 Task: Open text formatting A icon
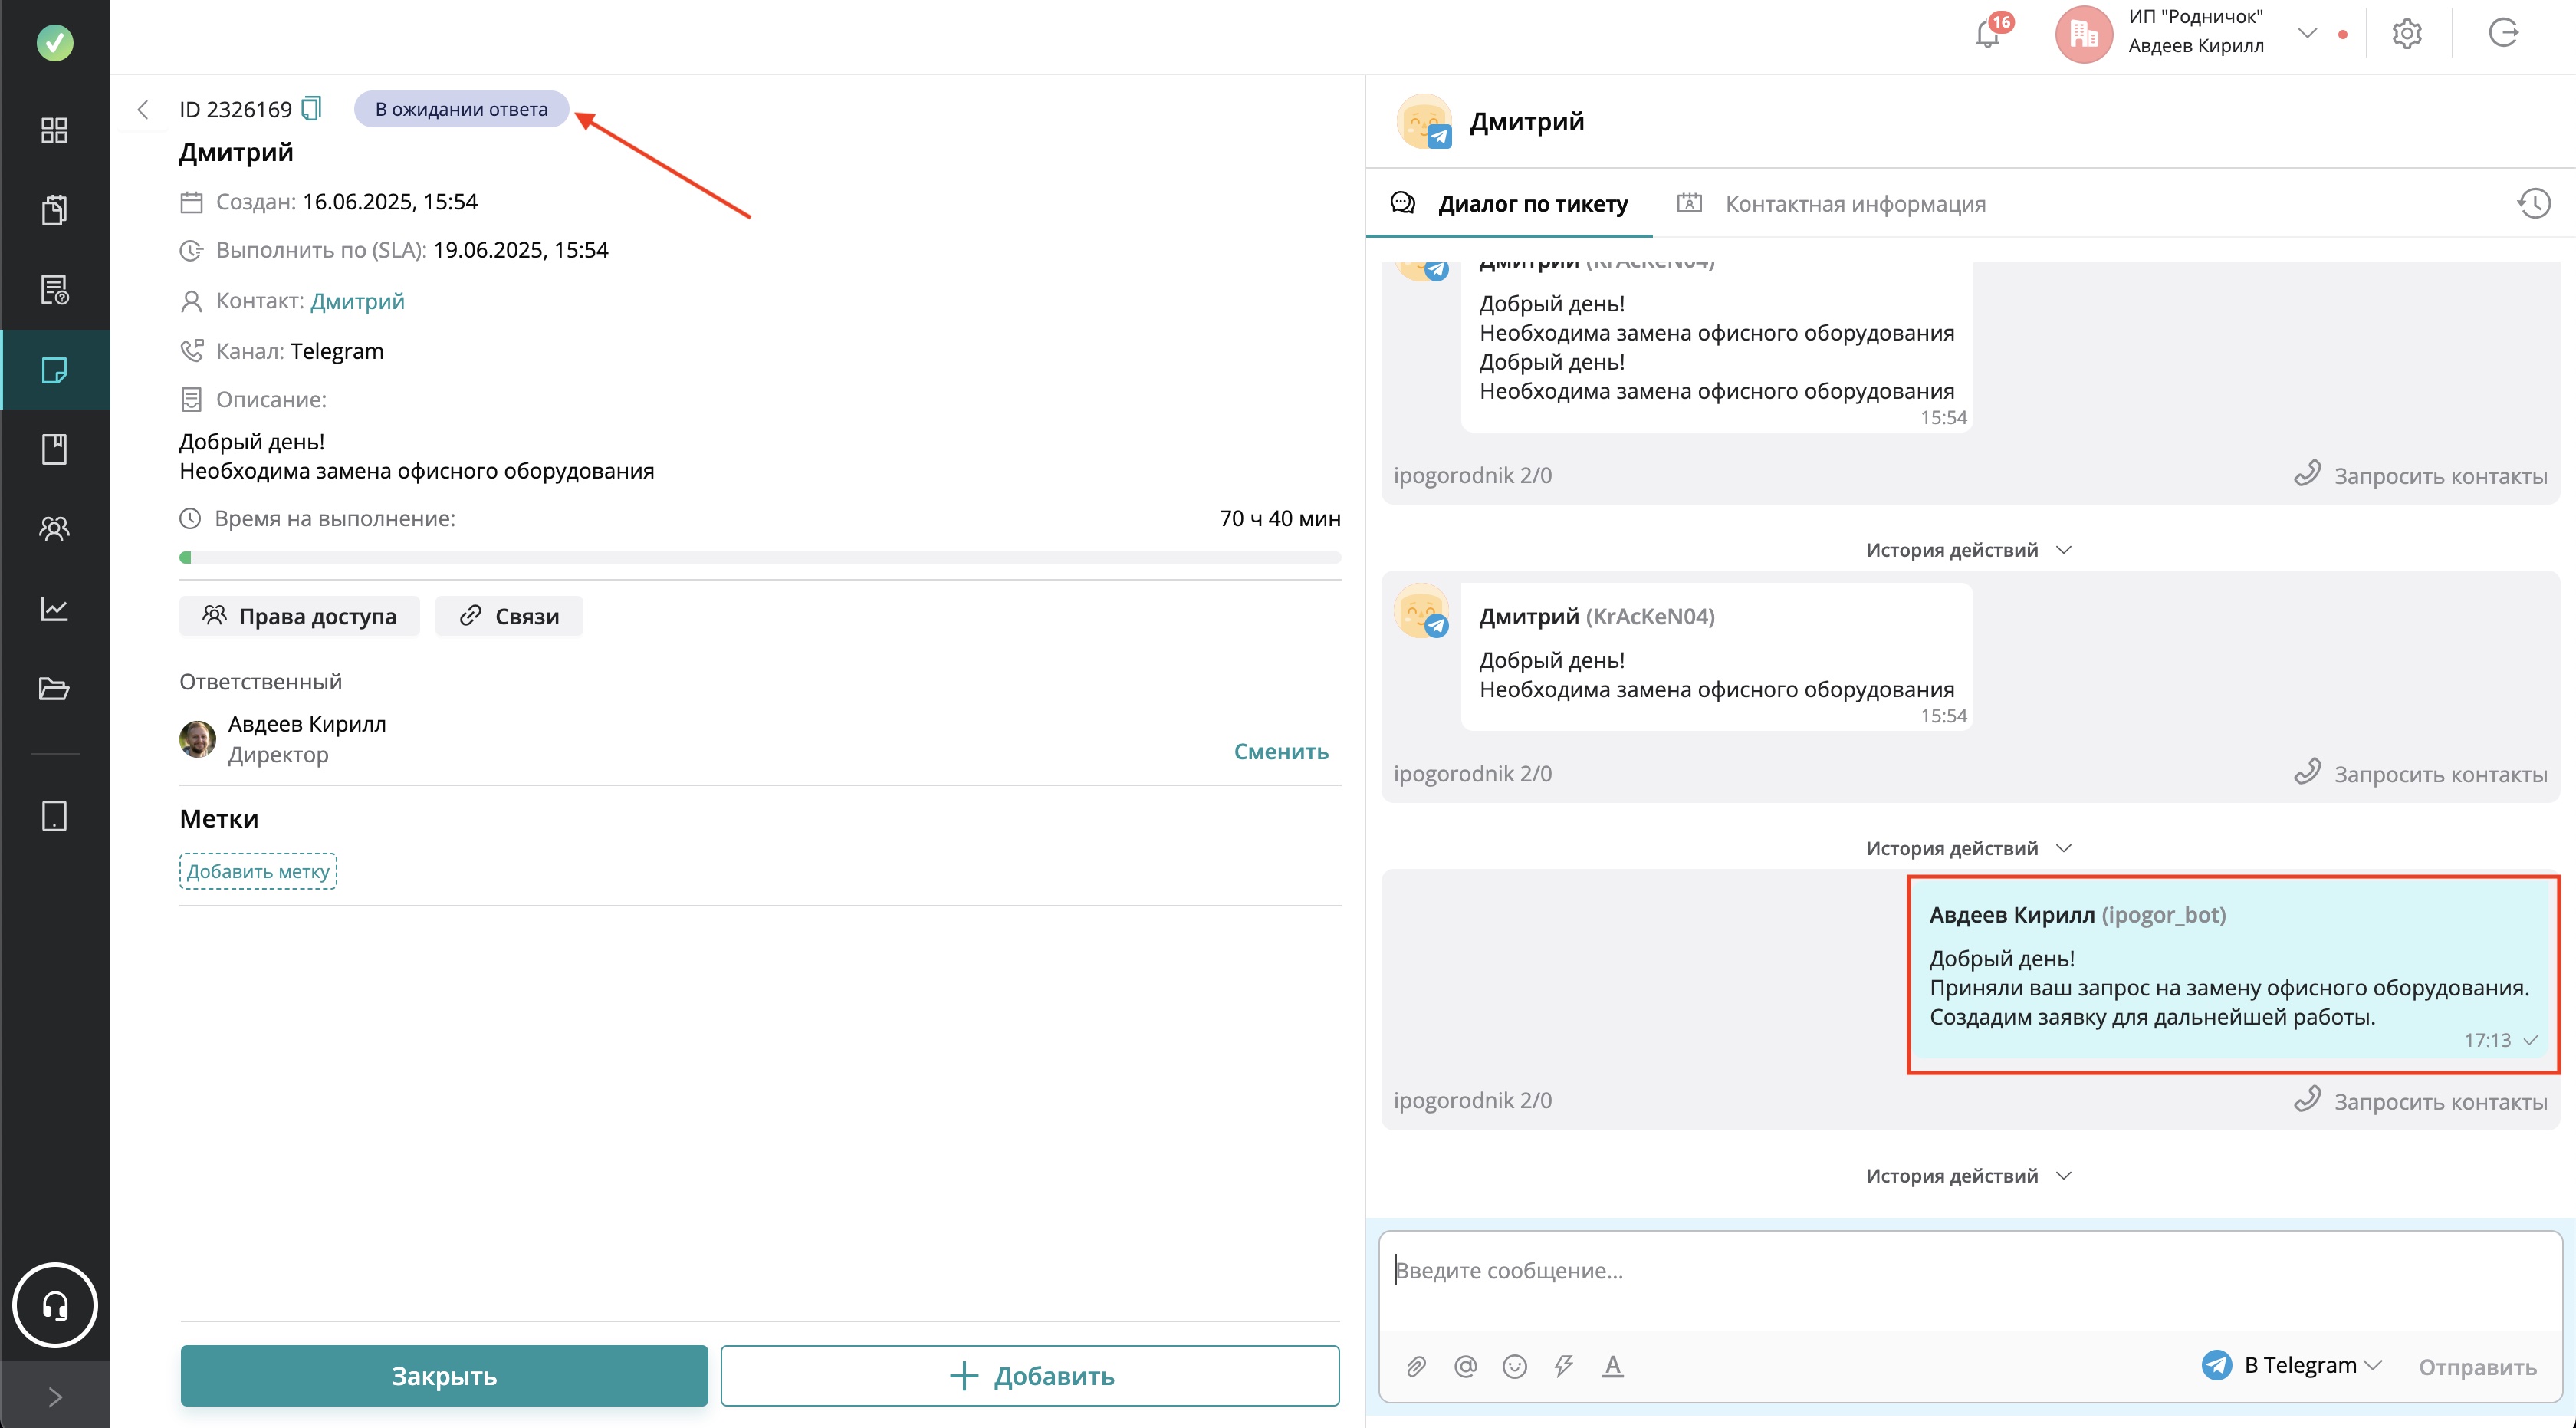tap(1612, 1366)
